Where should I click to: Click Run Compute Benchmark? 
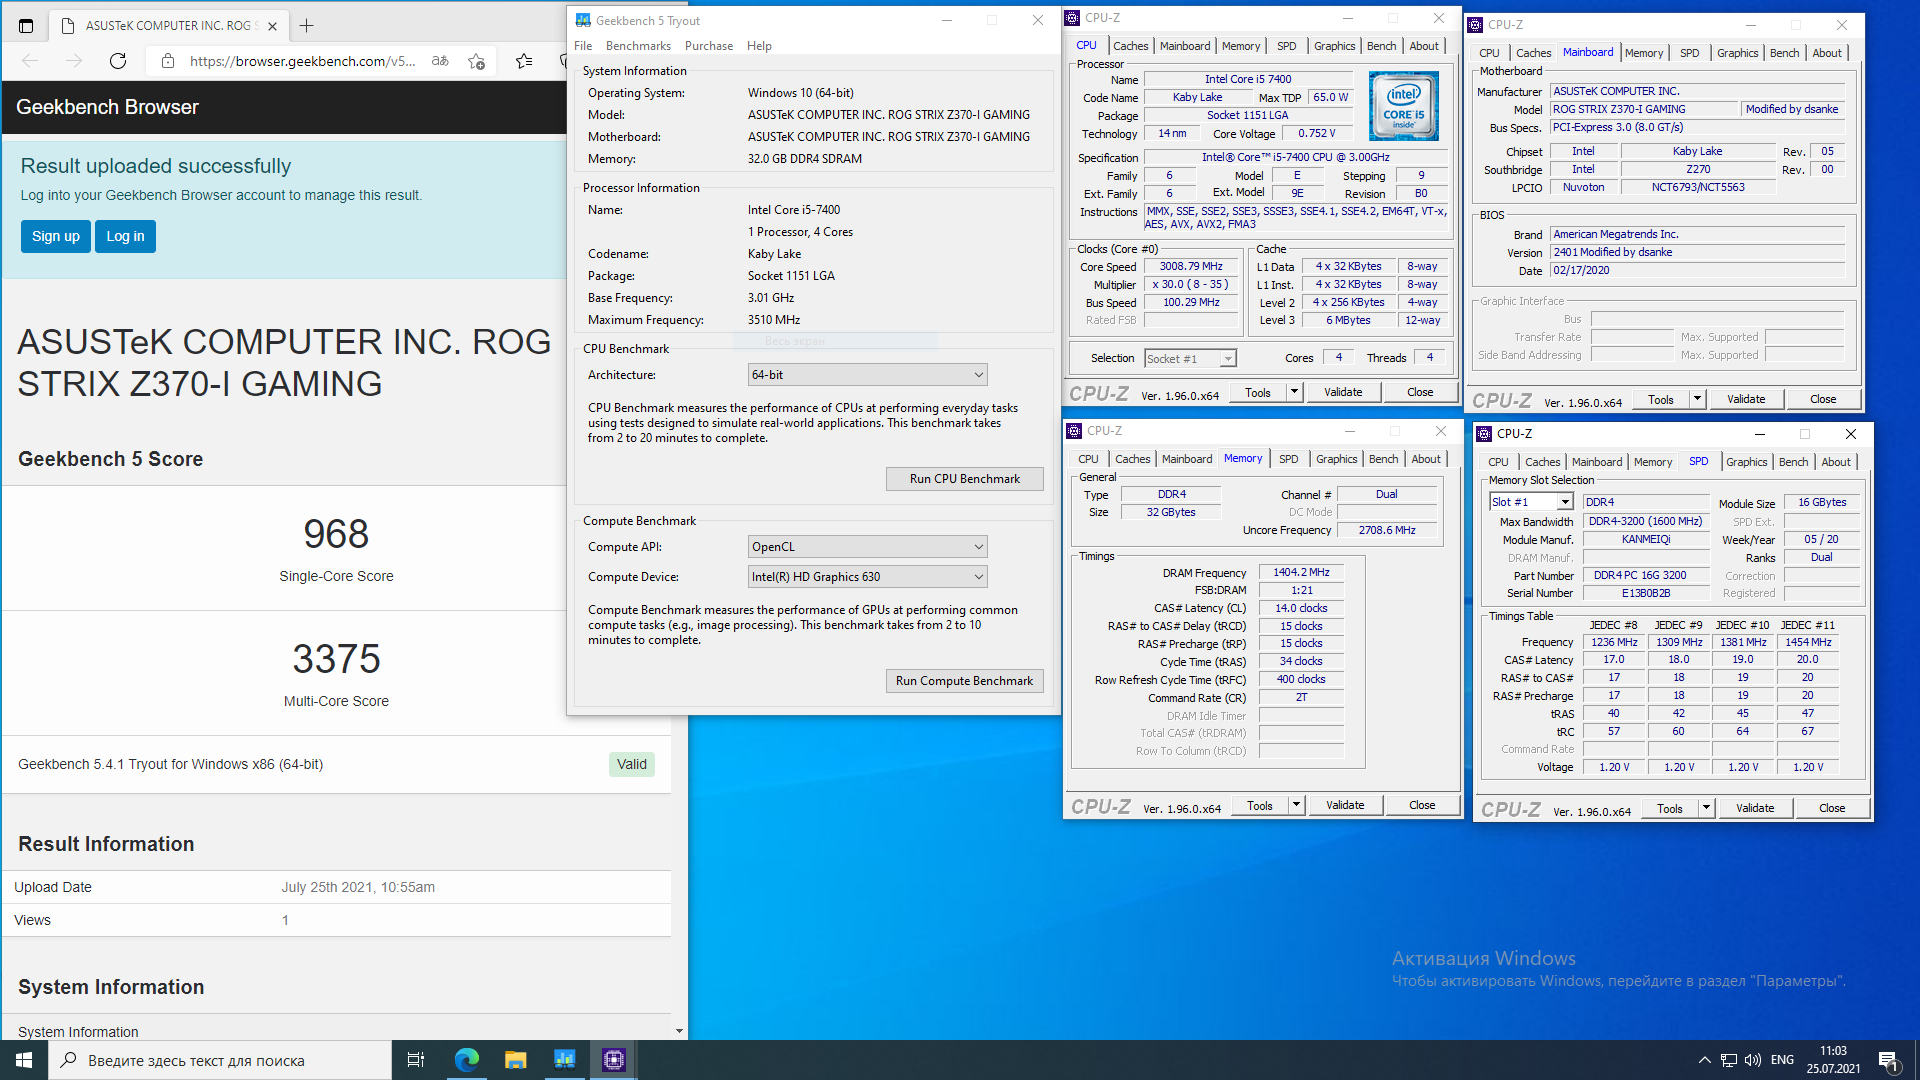965,681
